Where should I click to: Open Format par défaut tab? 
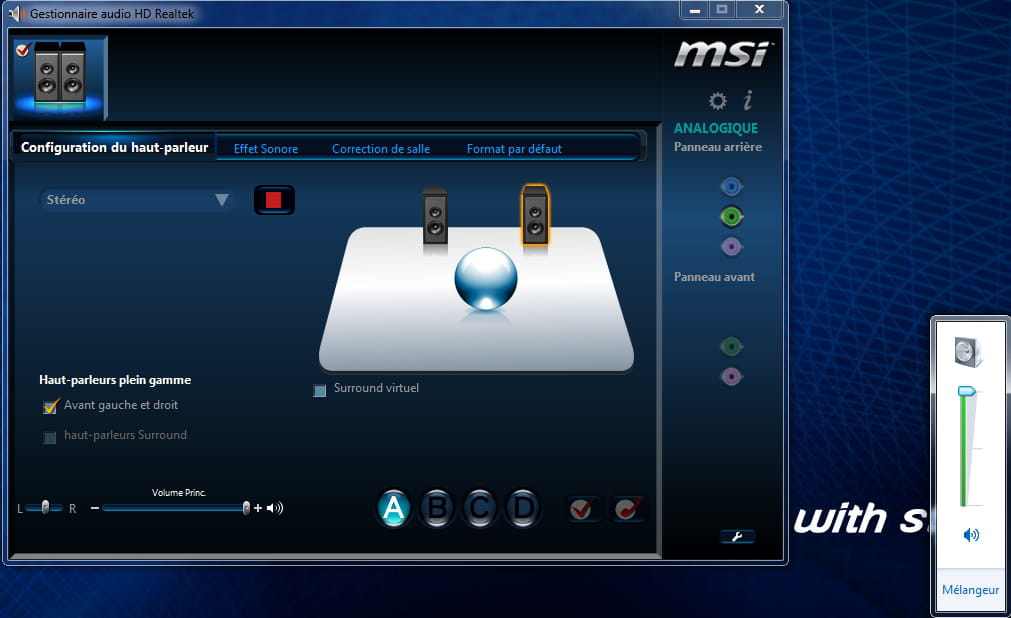[x=515, y=149]
